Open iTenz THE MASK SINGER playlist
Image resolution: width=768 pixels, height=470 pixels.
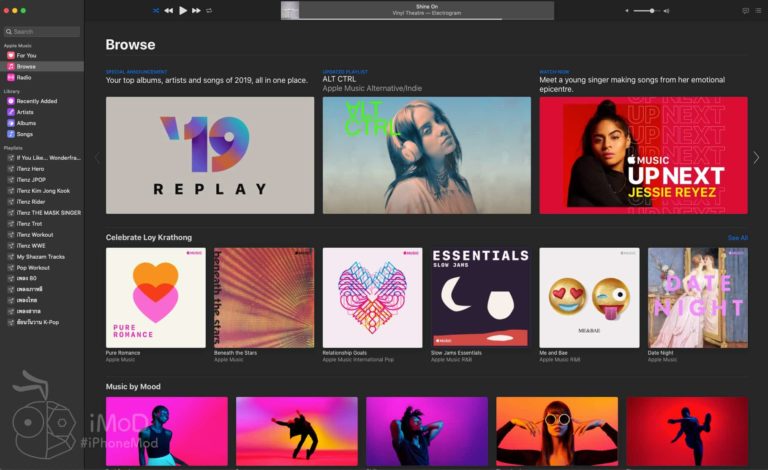(x=42, y=212)
